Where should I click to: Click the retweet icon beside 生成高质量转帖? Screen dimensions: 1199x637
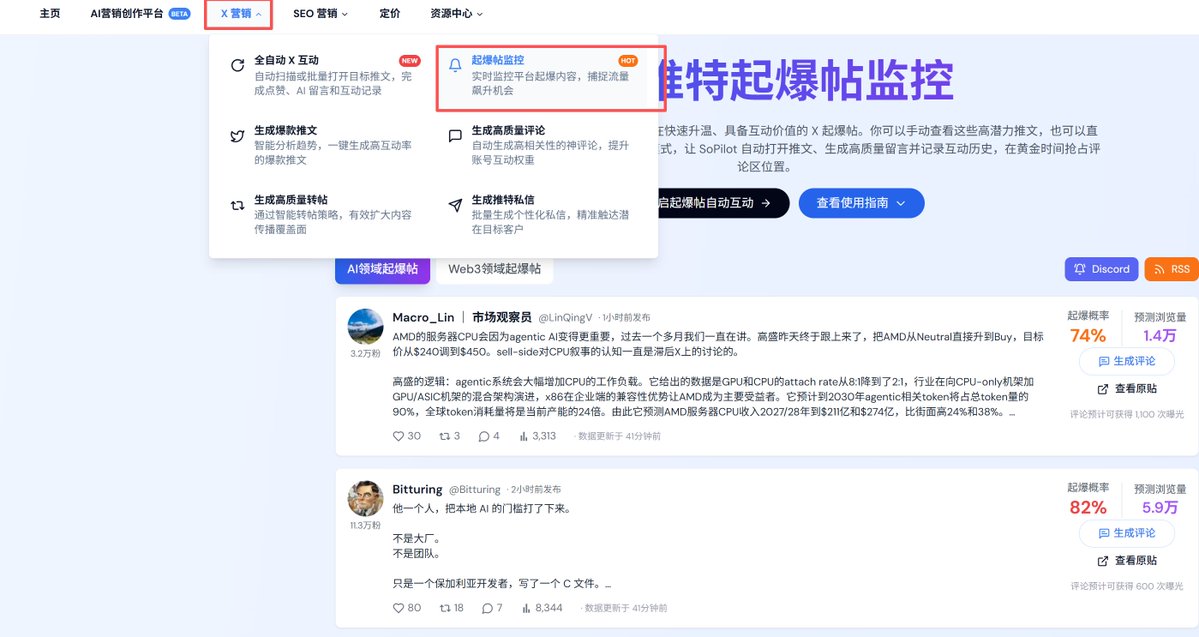[238, 205]
